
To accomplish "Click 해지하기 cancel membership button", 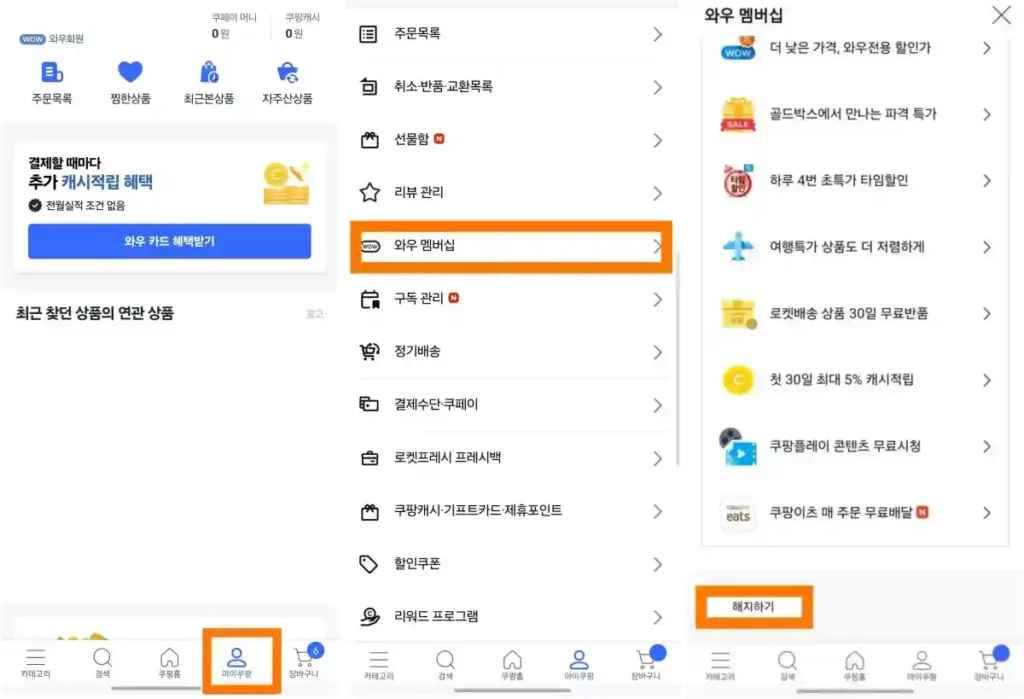I will (754, 607).
